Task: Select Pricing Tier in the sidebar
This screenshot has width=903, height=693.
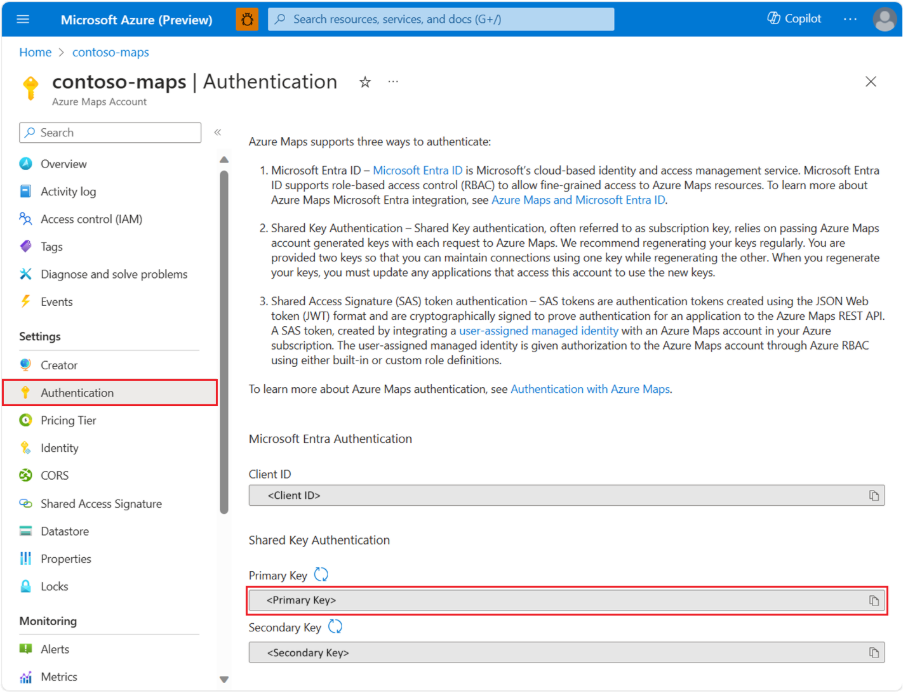Action: (68, 421)
